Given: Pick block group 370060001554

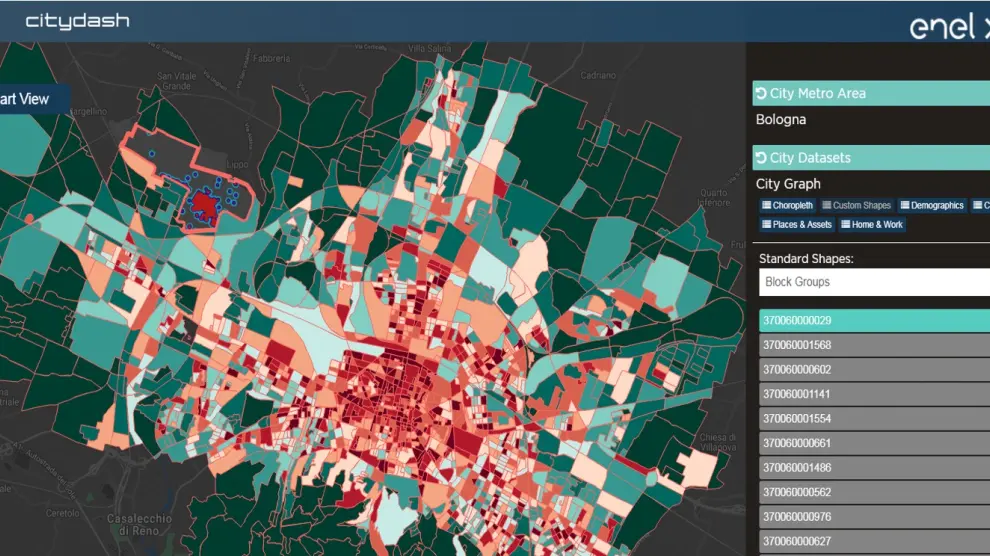Looking at the screenshot, I should click(873, 419).
